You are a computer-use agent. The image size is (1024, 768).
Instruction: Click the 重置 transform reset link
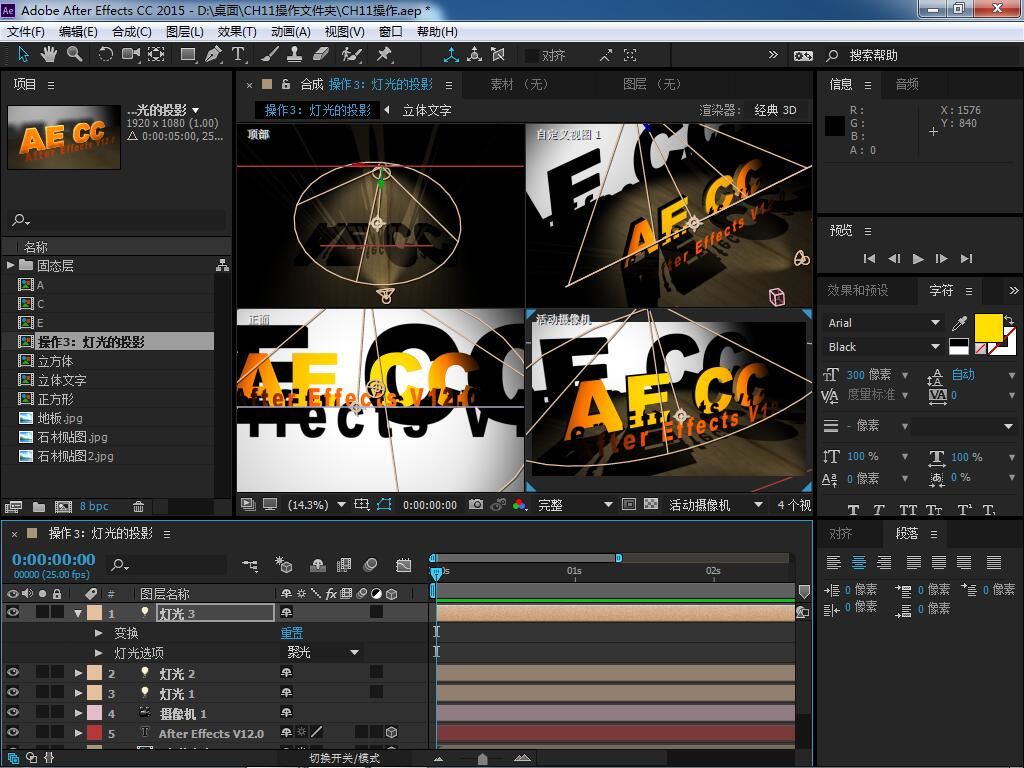point(291,633)
